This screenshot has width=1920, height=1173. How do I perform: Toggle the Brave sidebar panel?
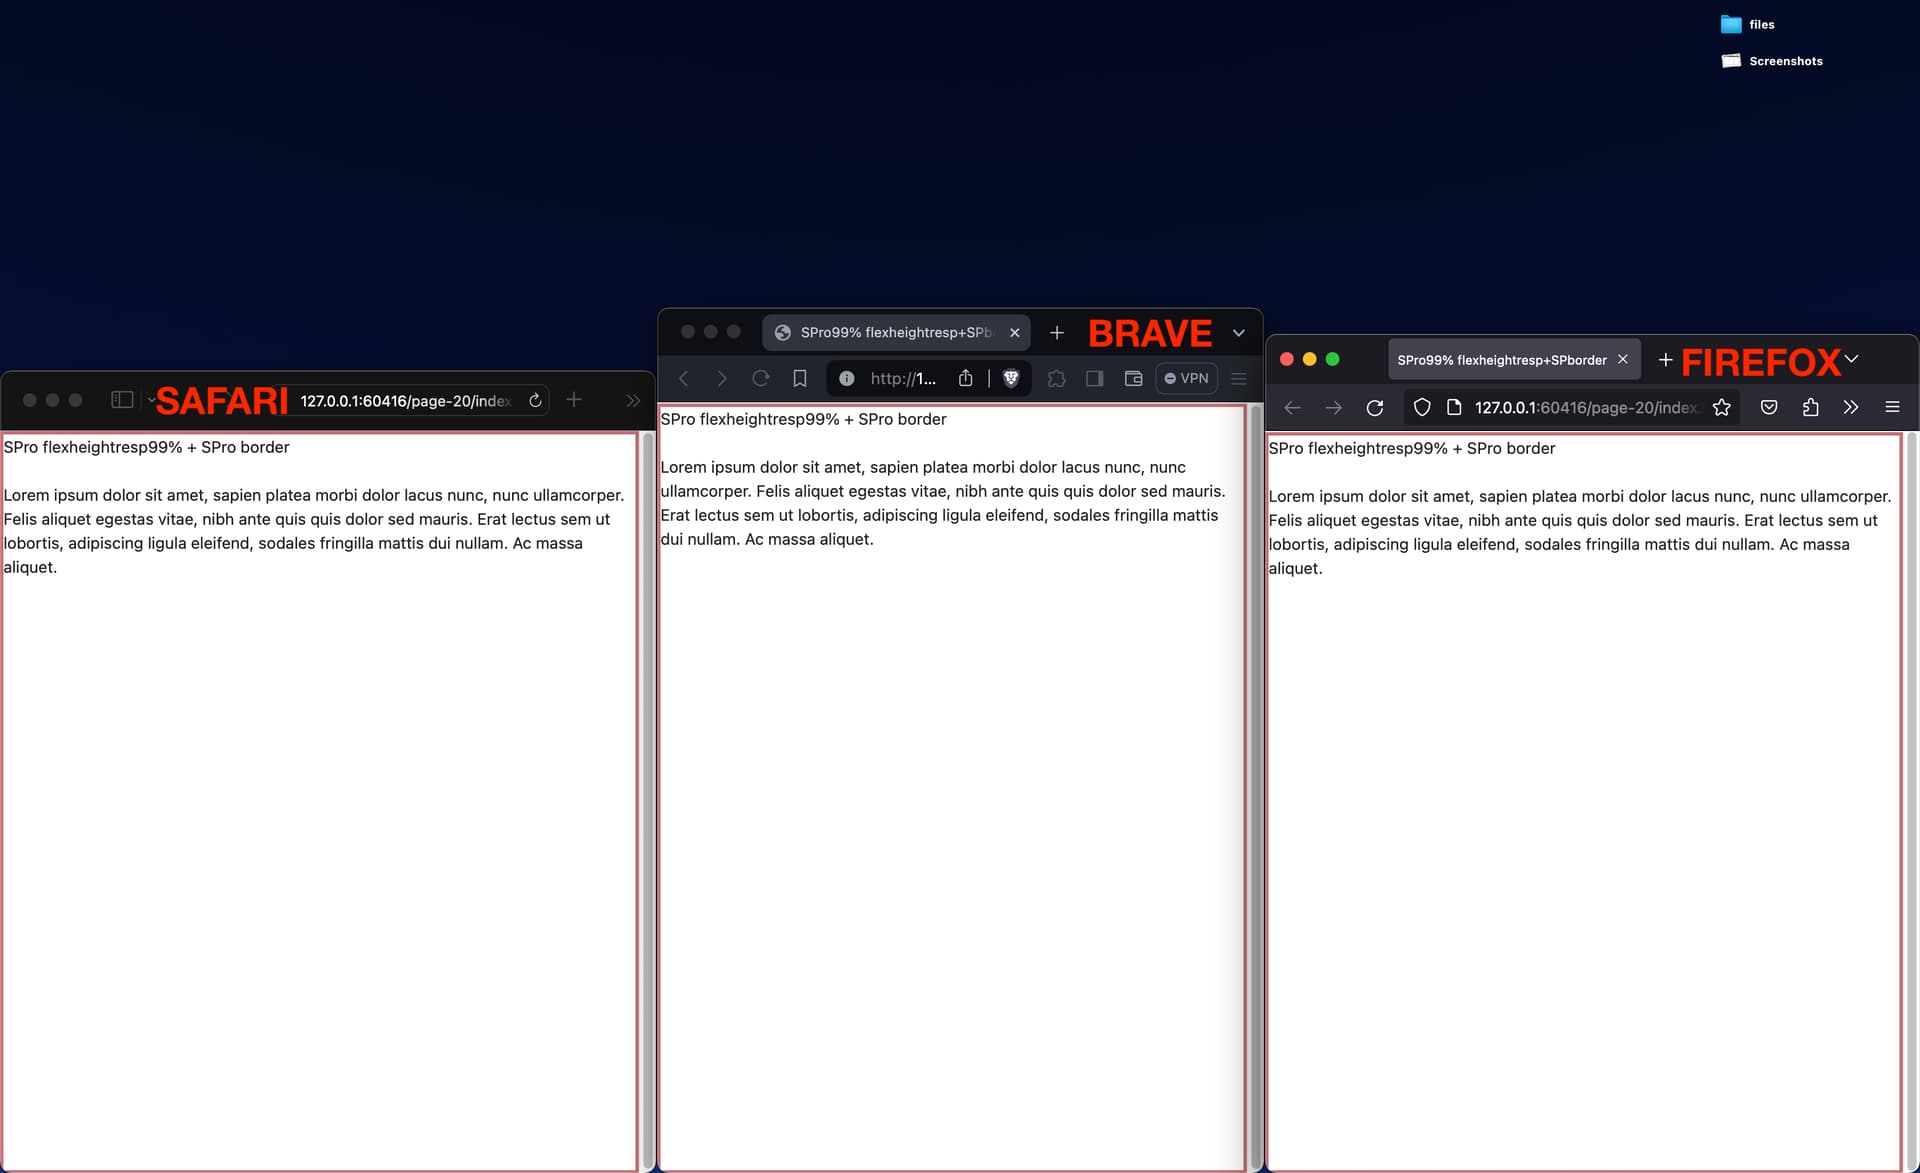coord(1095,378)
